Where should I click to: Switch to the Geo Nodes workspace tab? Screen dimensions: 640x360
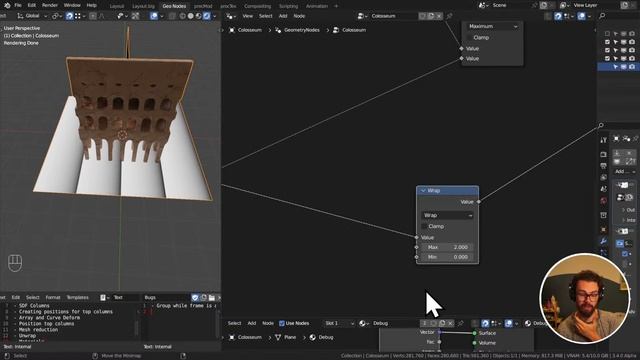[174, 6]
